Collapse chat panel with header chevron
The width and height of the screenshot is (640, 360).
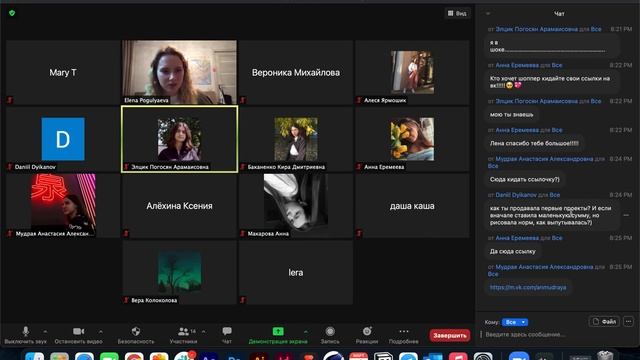488,13
